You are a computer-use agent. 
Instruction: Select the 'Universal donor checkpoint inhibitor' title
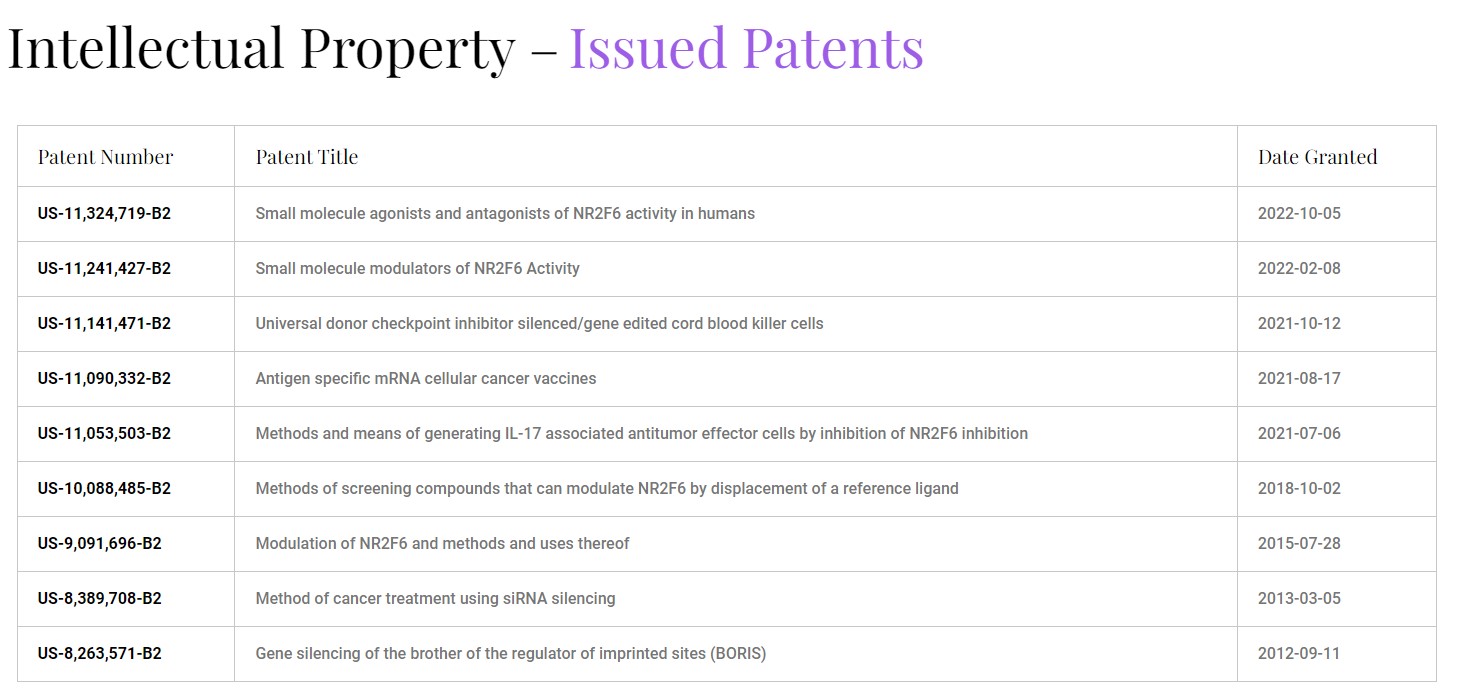point(540,323)
